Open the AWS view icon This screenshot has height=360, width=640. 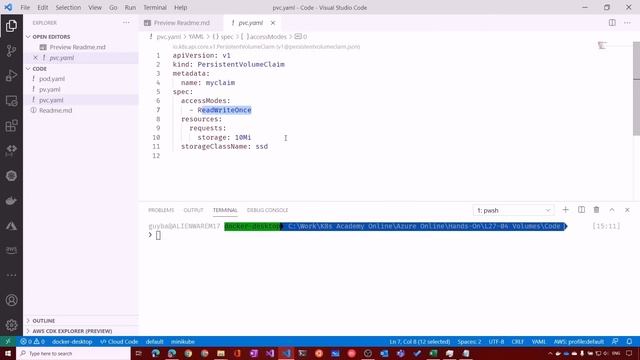tap(11, 250)
